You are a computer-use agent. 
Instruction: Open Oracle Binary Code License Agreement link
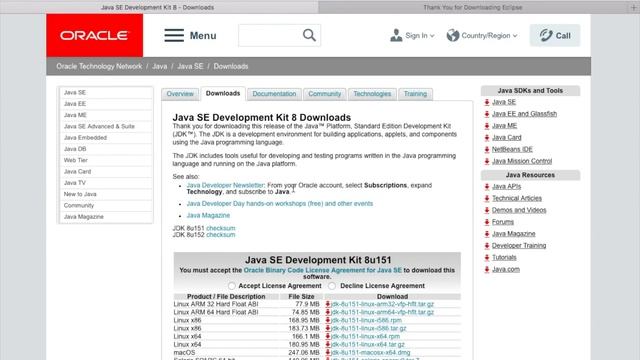point(322,270)
